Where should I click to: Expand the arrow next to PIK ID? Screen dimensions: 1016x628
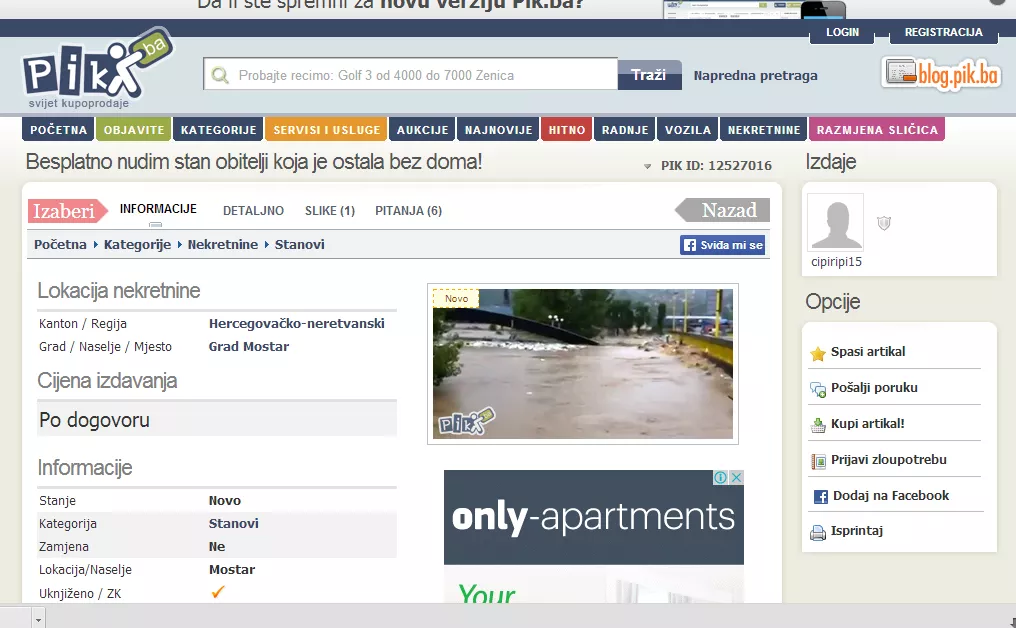click(x=649, y=166)
